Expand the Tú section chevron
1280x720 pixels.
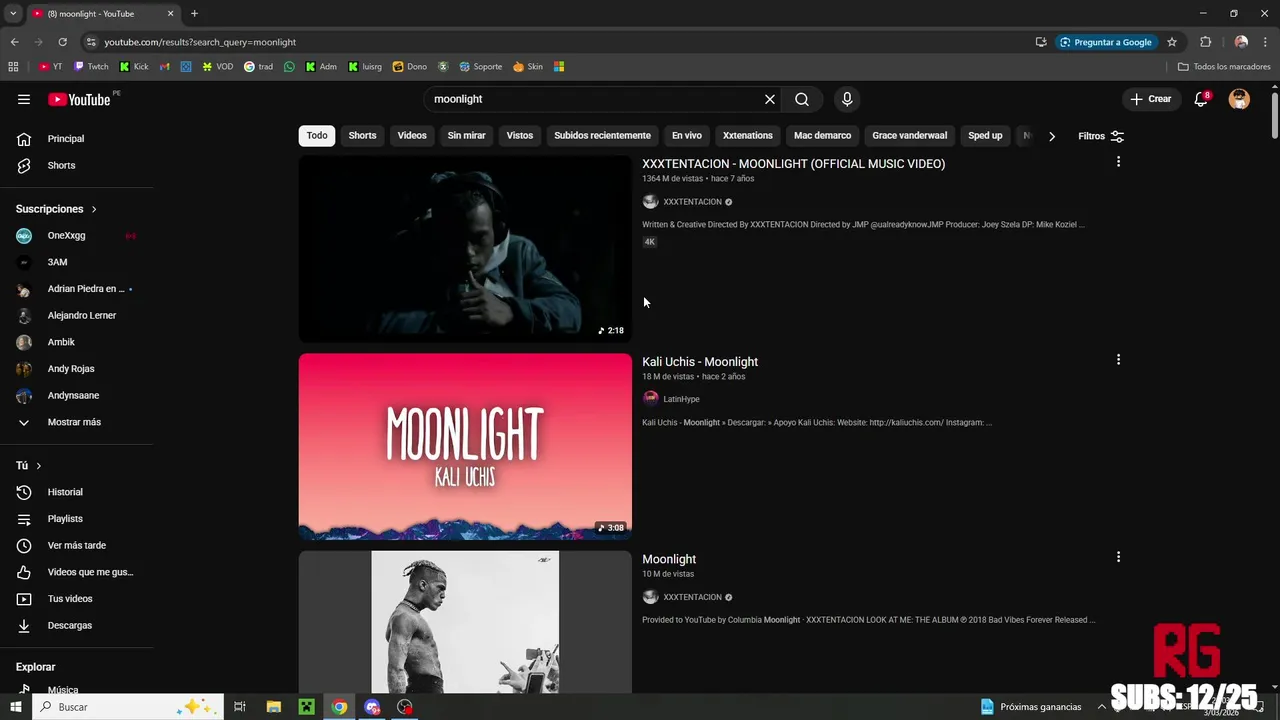[39, 466]
